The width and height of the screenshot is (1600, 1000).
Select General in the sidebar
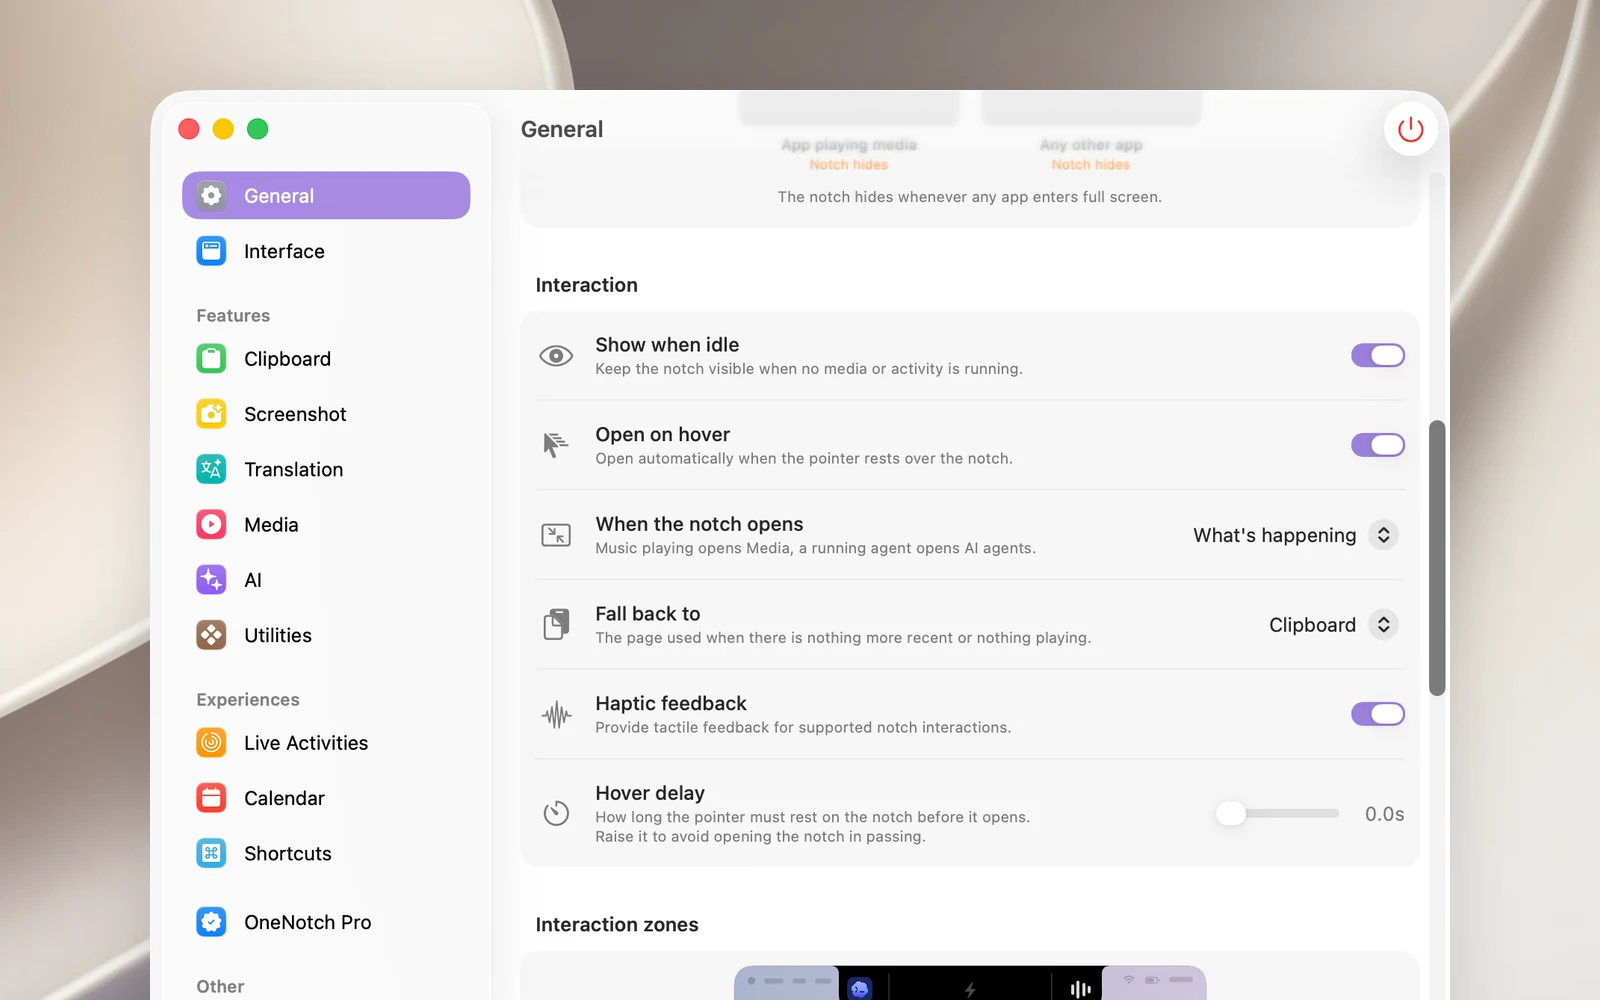click(x=326, y=195)
